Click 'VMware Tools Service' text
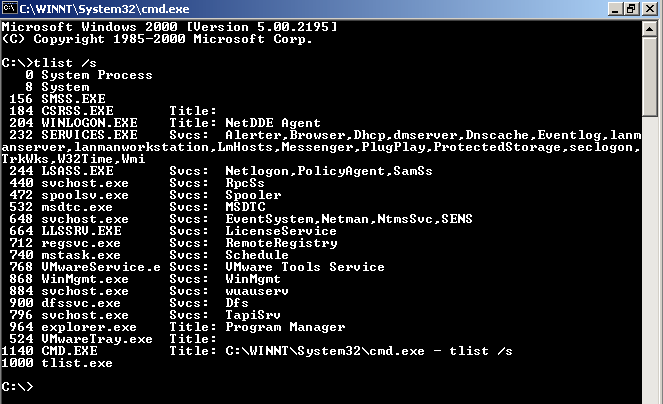 click(x=305, y=267)
